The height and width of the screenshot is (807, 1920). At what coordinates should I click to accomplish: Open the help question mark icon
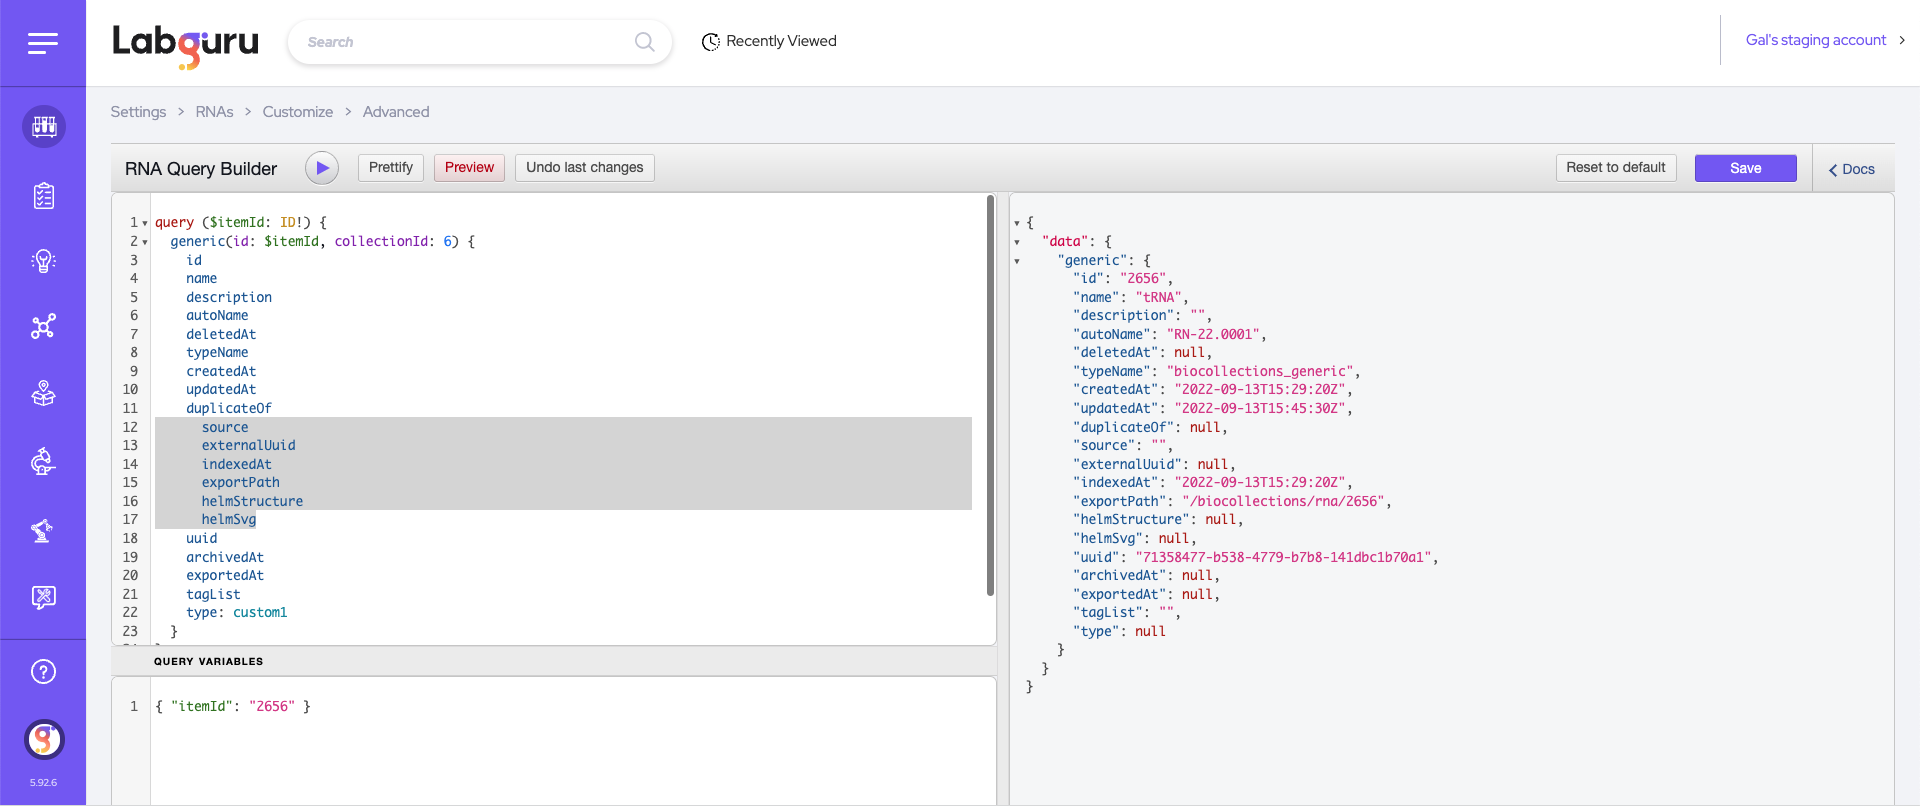pyautogui.click(x=44, y=672)
